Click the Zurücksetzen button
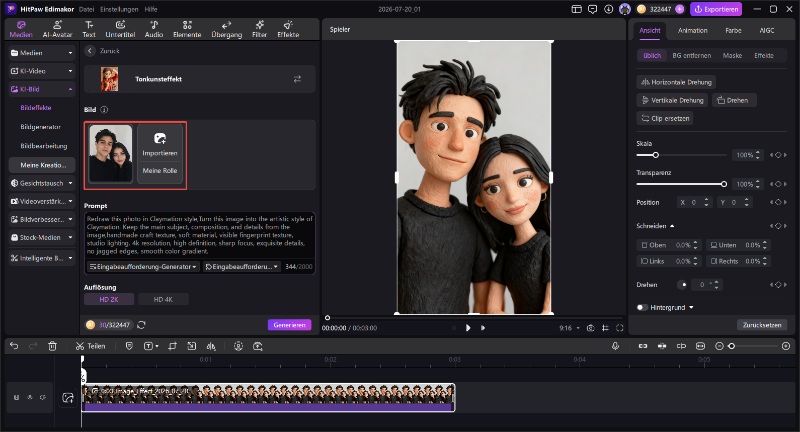This screenshot has height=432, width=800. point(762,325)
